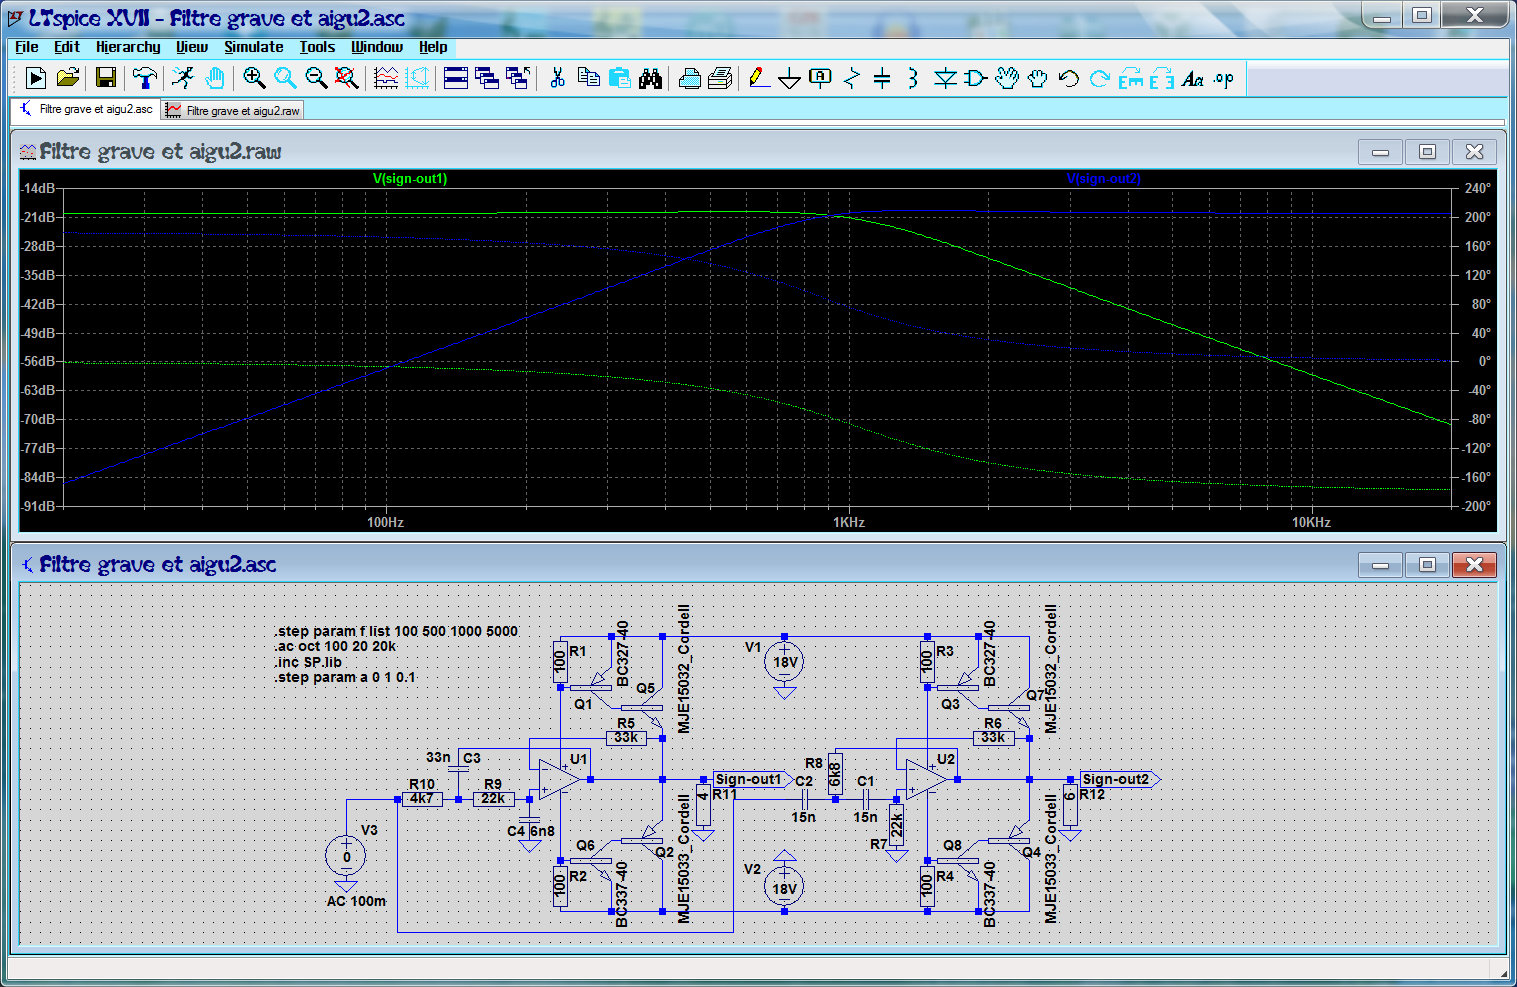Open the Help menu
Image resolution: width=1517 pixels, height=987 pixels.
pyautogui.click(x=433, y=47)
